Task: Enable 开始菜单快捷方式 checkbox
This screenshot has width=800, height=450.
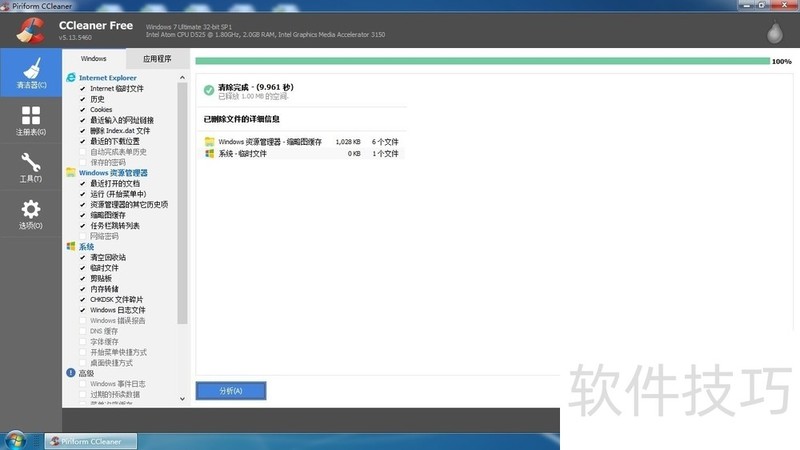Action: click(83, 352)
